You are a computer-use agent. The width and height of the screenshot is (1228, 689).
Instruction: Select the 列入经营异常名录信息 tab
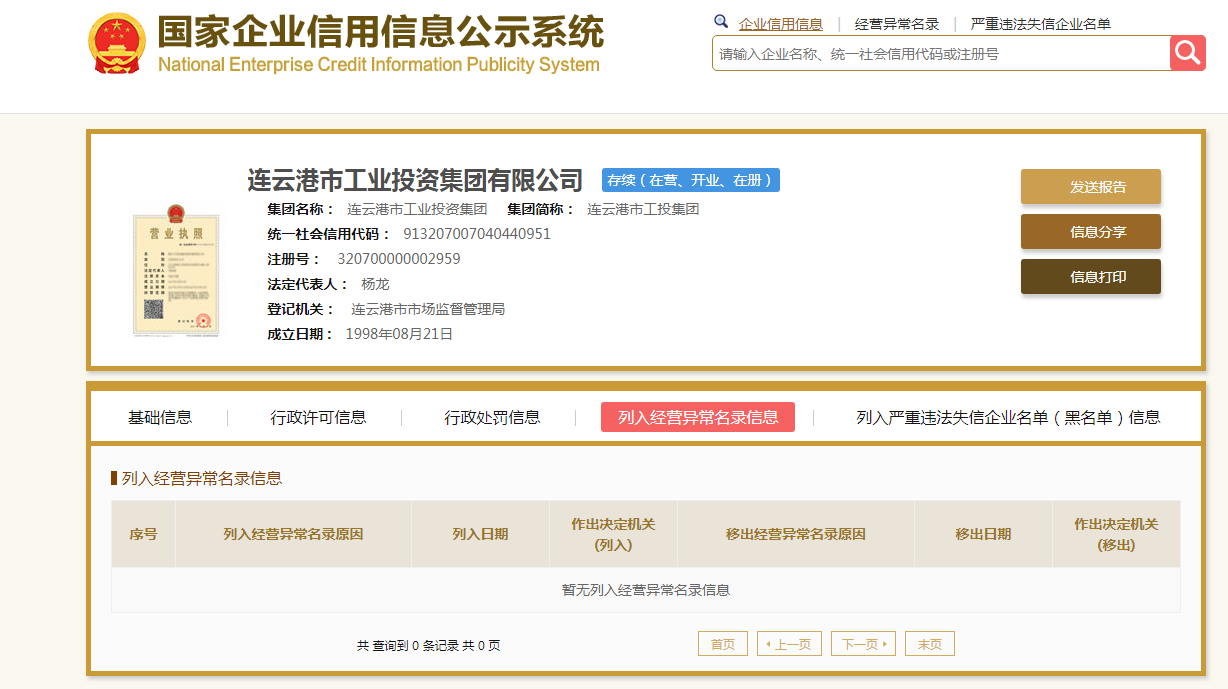coord(697,417)
